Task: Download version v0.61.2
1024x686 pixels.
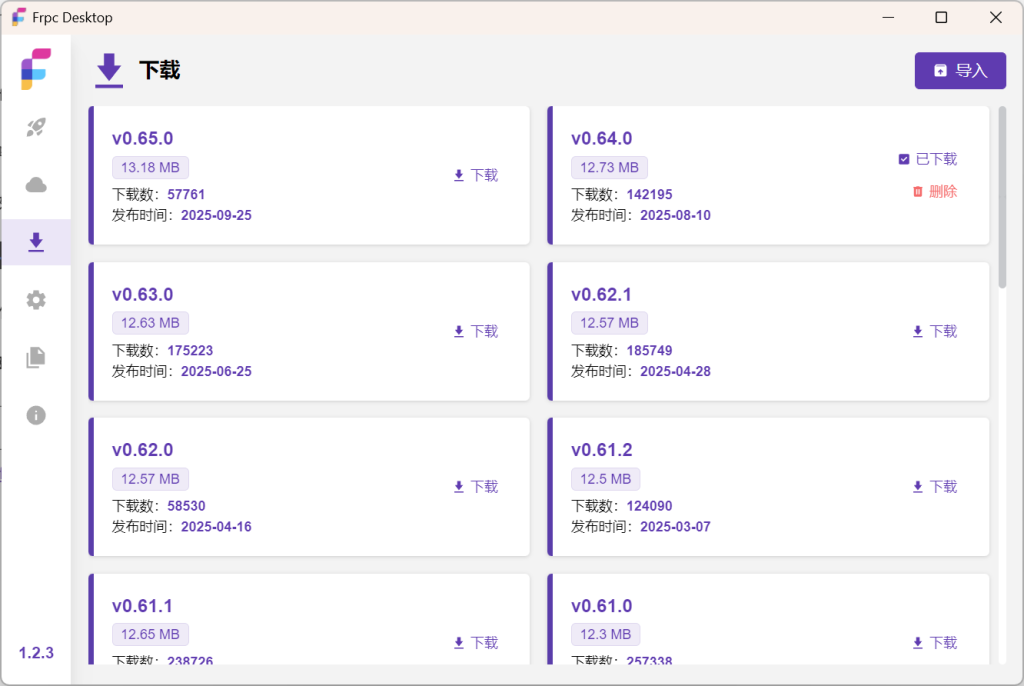Action: tap(934, 487)
